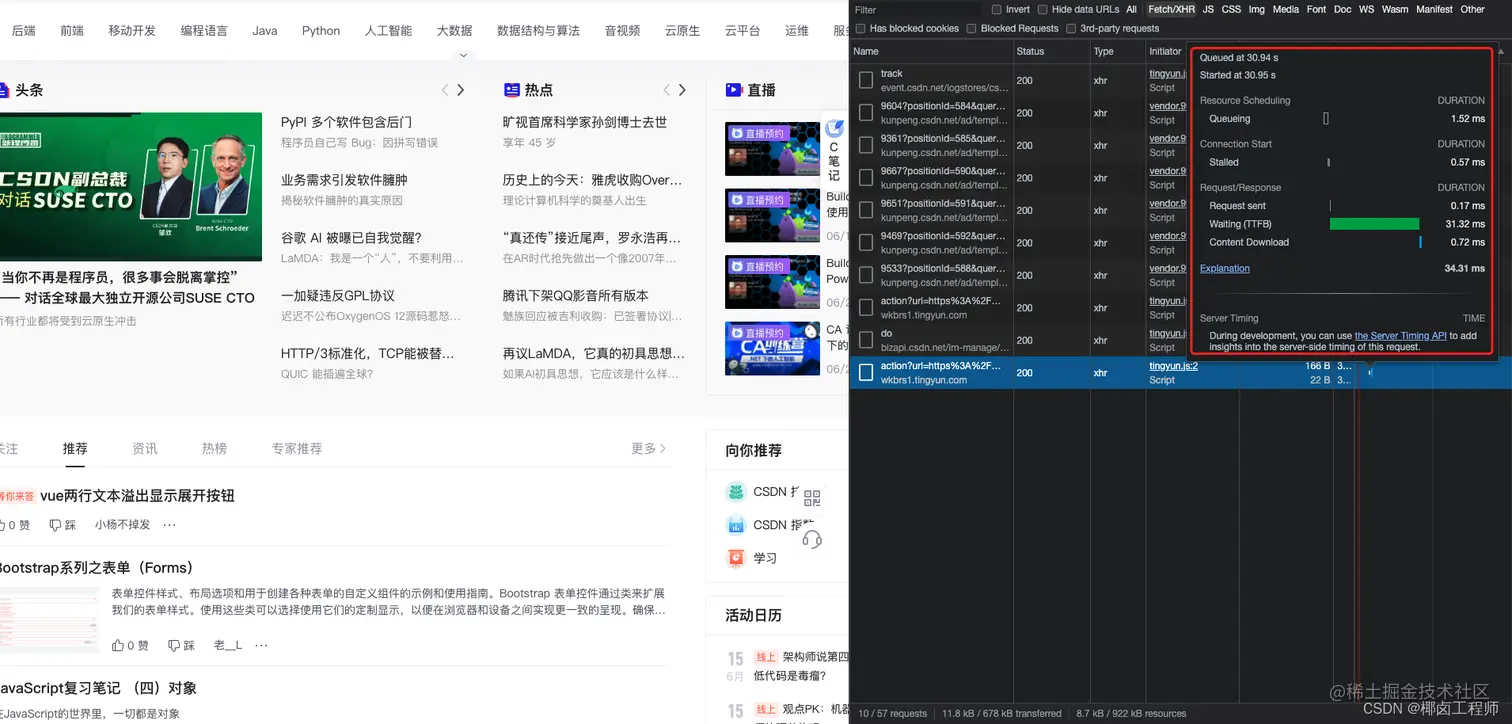Select row icon of the do request
Viewport: 1512px width, 724px height.
(x=866, y=340)
